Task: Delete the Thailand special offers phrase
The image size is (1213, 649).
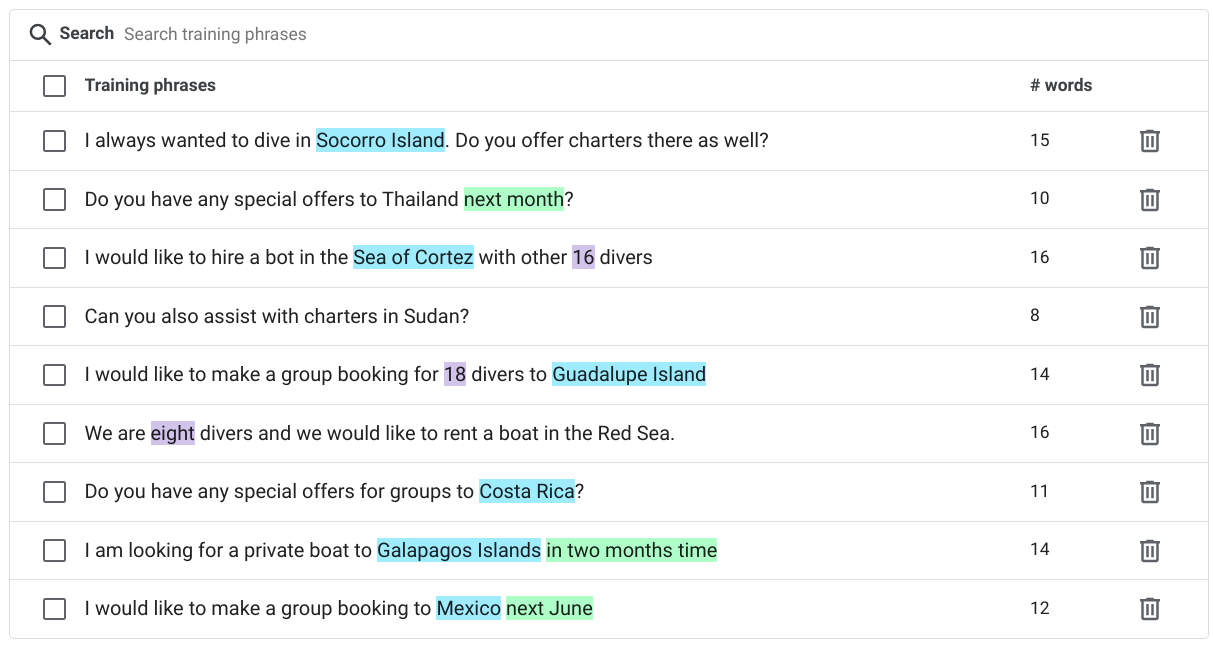Action: click(1149, 199)
